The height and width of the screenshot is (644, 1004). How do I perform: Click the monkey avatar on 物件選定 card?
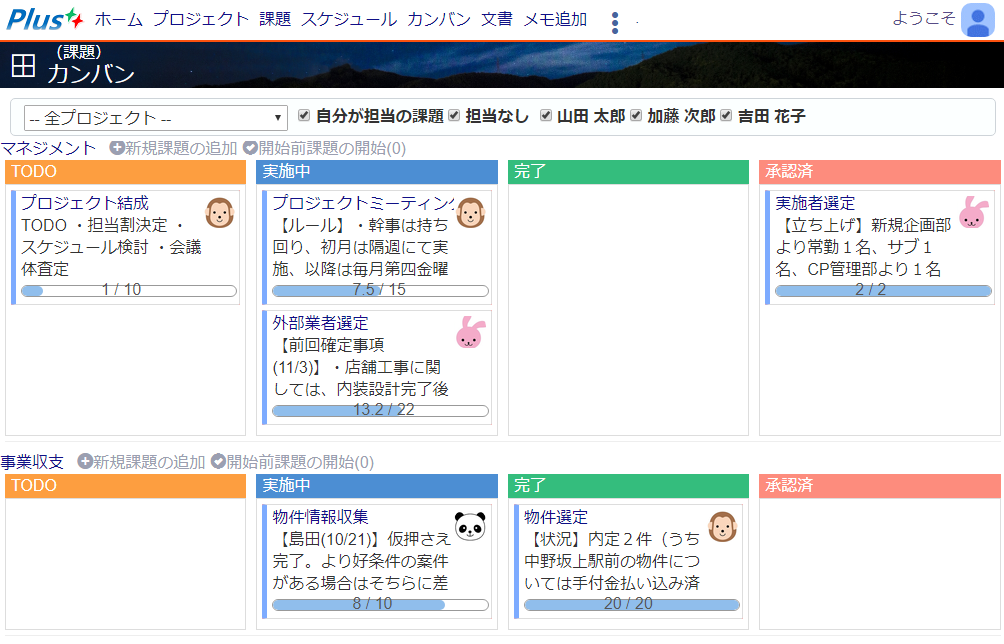(723, 527)
